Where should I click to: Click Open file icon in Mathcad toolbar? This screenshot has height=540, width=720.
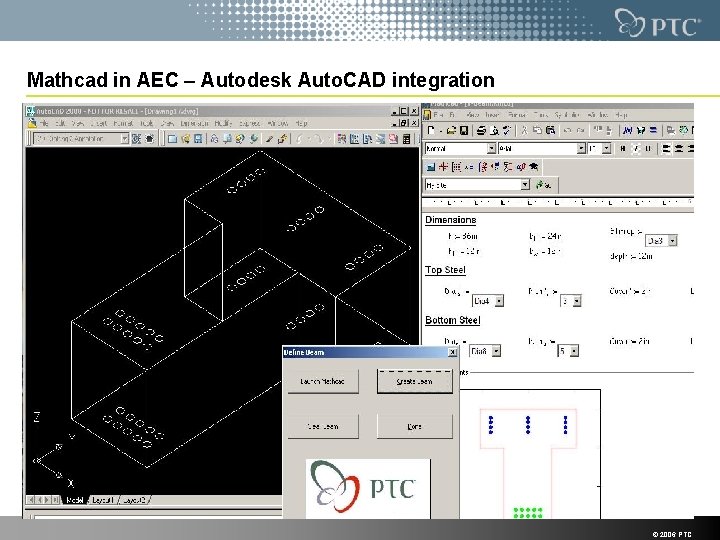pyautogui.click(x=452, y=130)
